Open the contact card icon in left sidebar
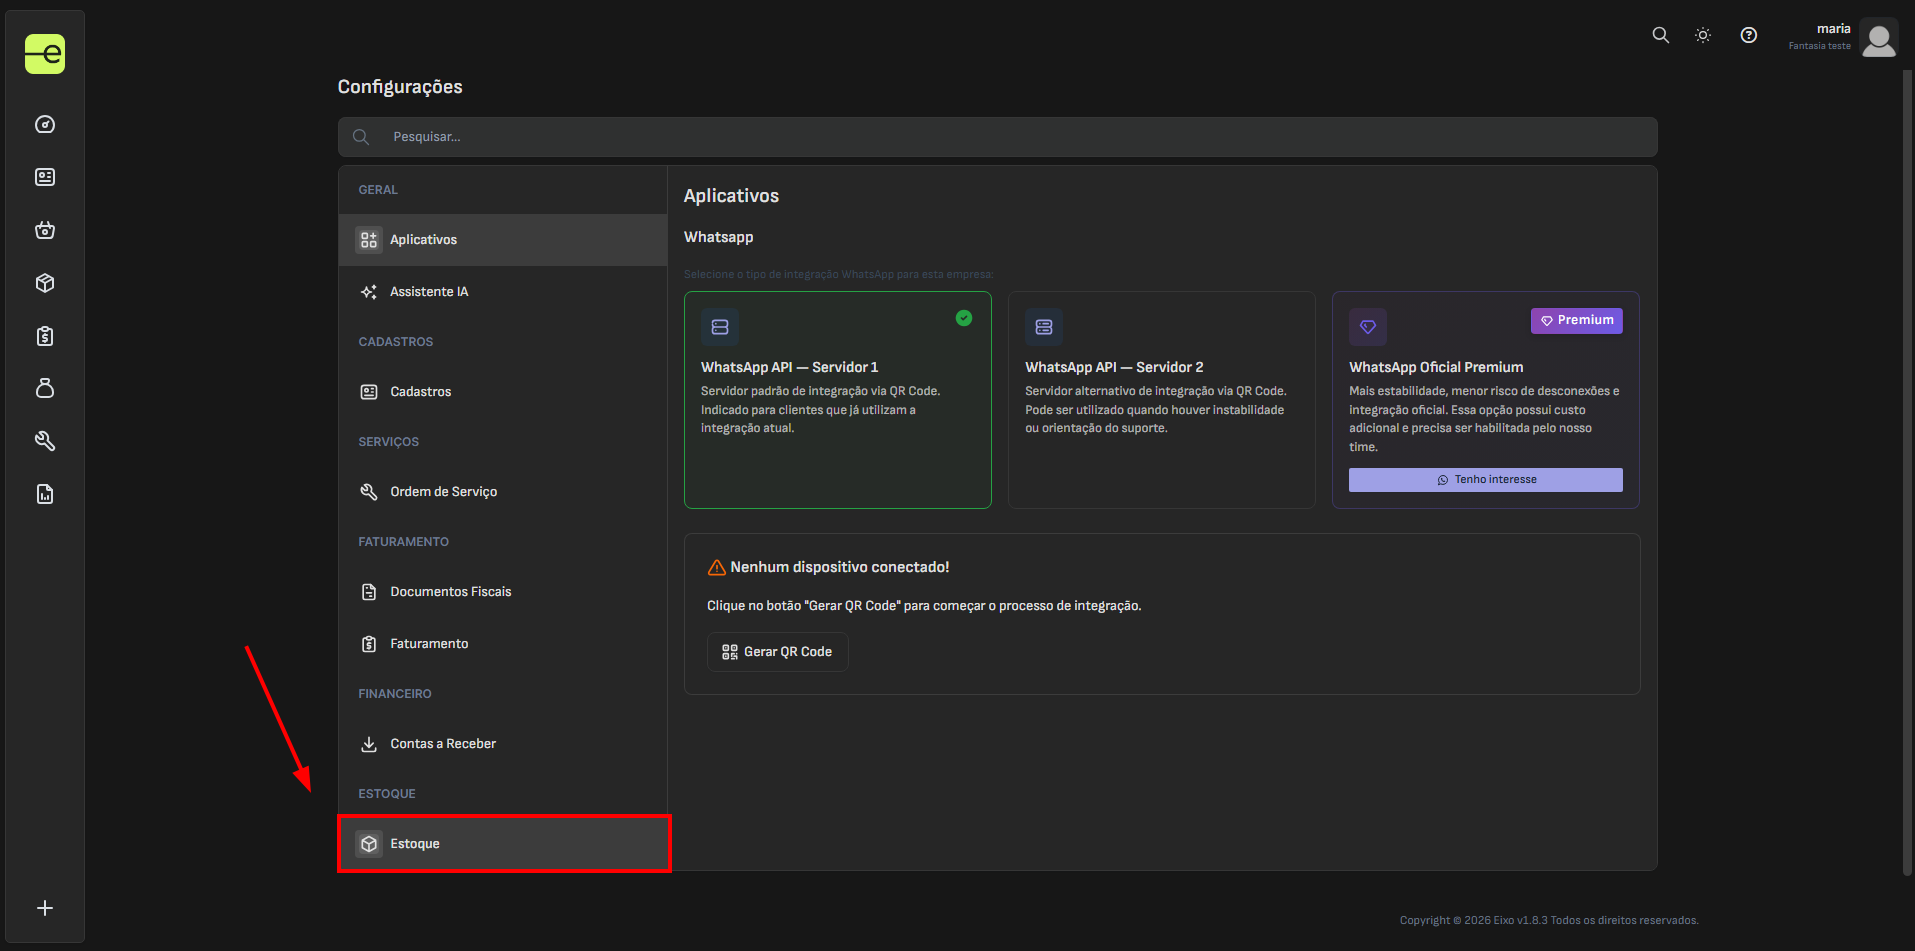Viewport: 1915px width, 951px height. point(45,177)
